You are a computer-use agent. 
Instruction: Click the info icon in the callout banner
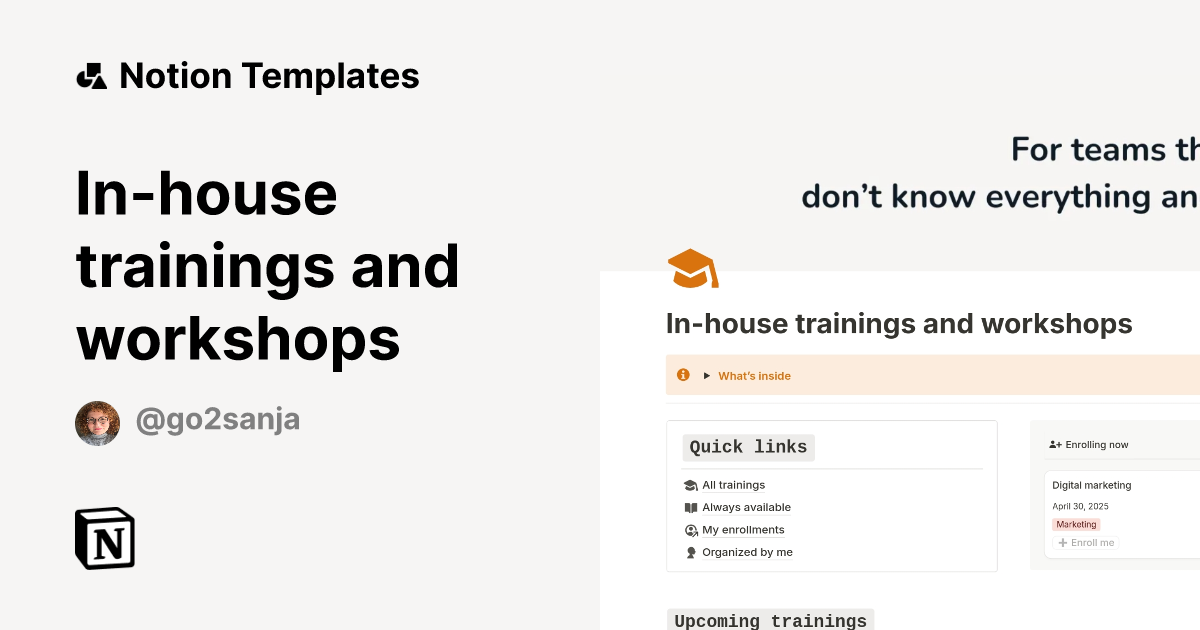(x=683, y=374)
